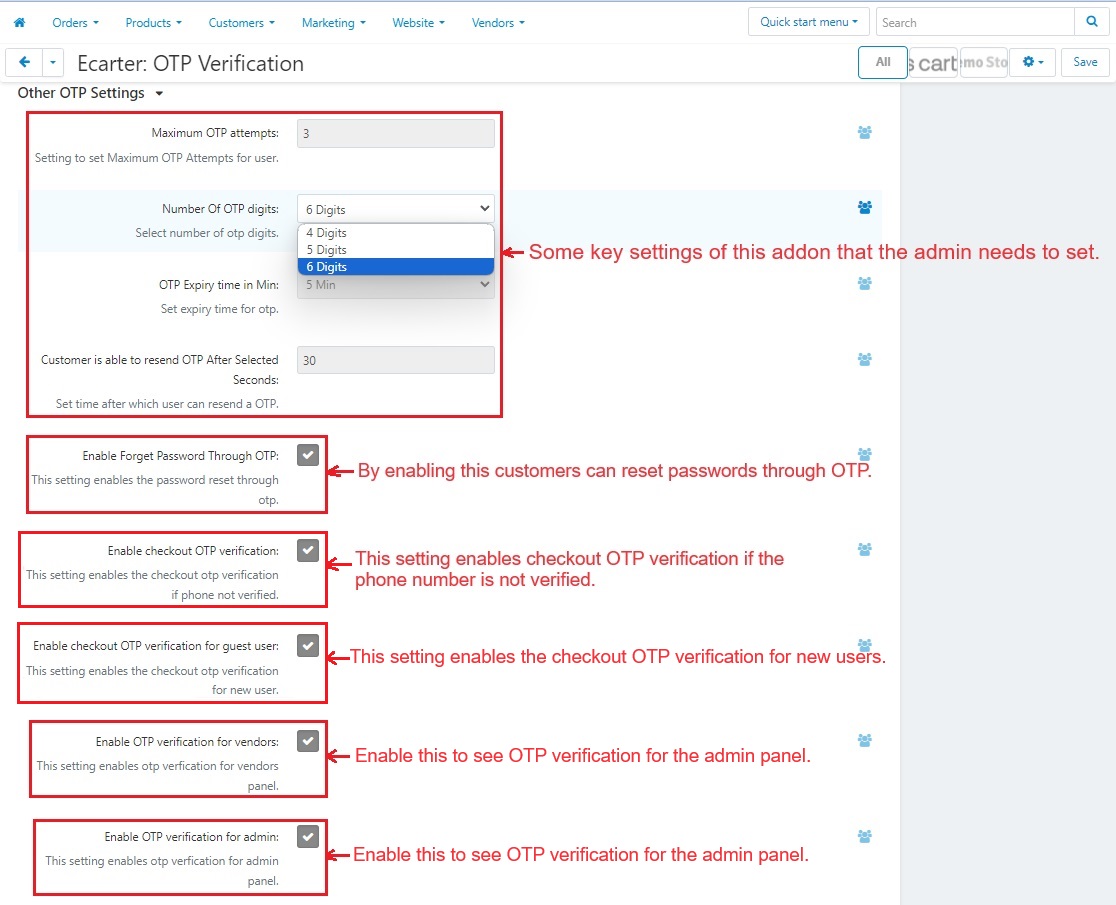
Task: Open the Website menu
Action: [x=418, y=23]
